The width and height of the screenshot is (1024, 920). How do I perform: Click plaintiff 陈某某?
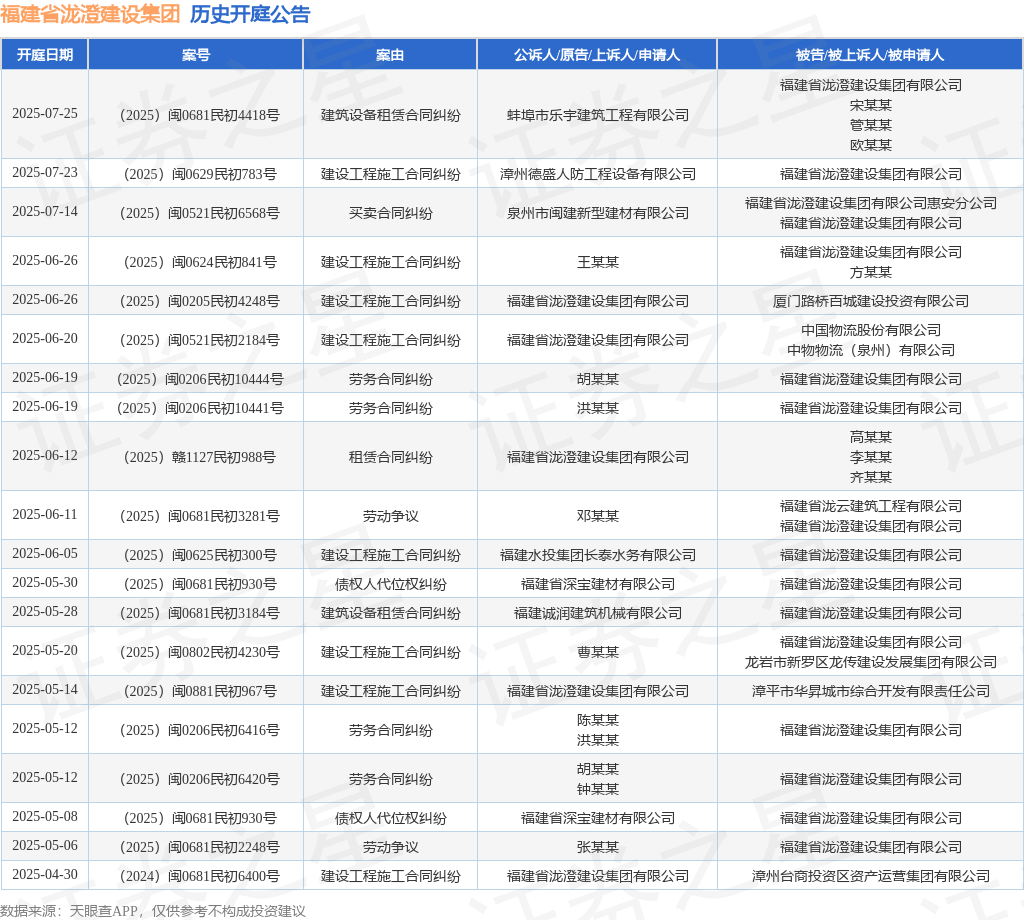click(598, 720)
